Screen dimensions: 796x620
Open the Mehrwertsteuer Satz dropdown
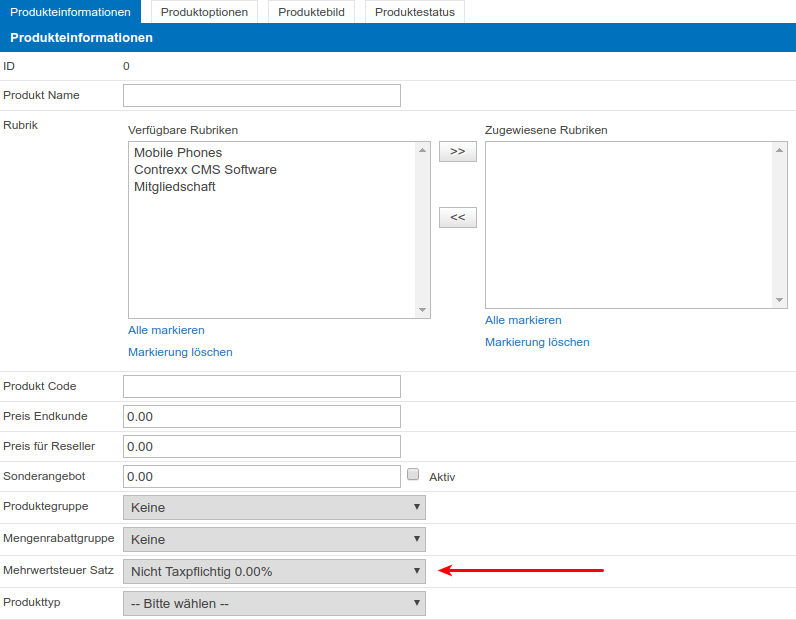[x=274, y=571]
